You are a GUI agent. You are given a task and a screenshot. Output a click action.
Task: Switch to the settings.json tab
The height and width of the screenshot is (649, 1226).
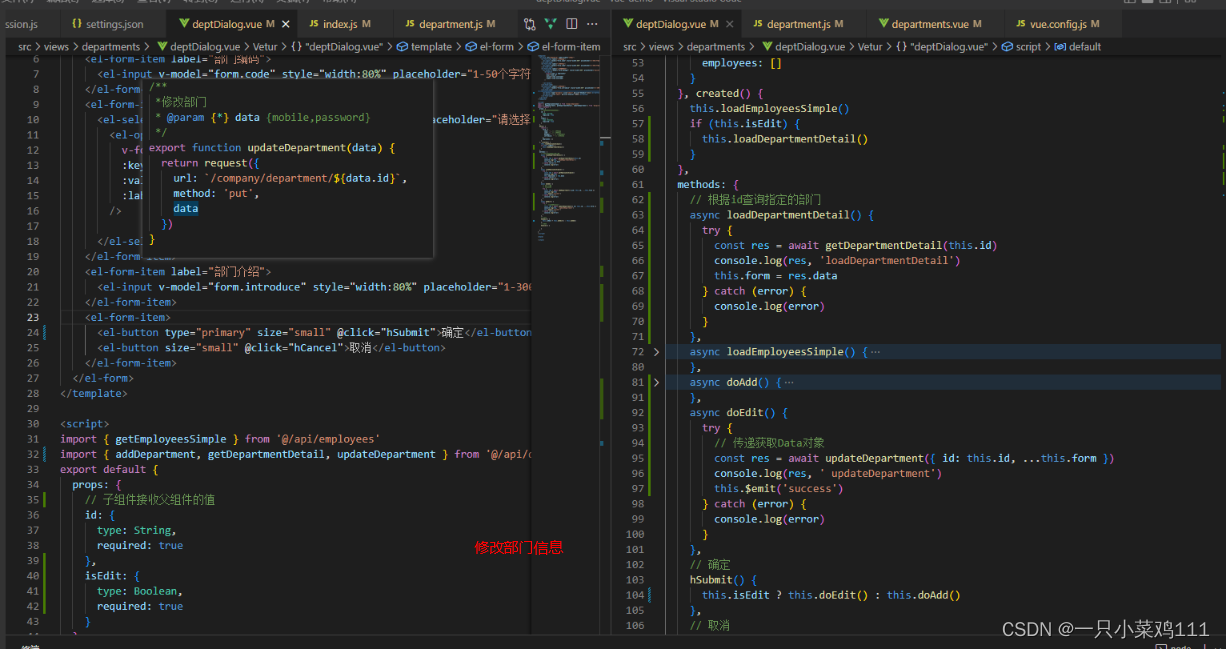point(106,24)
